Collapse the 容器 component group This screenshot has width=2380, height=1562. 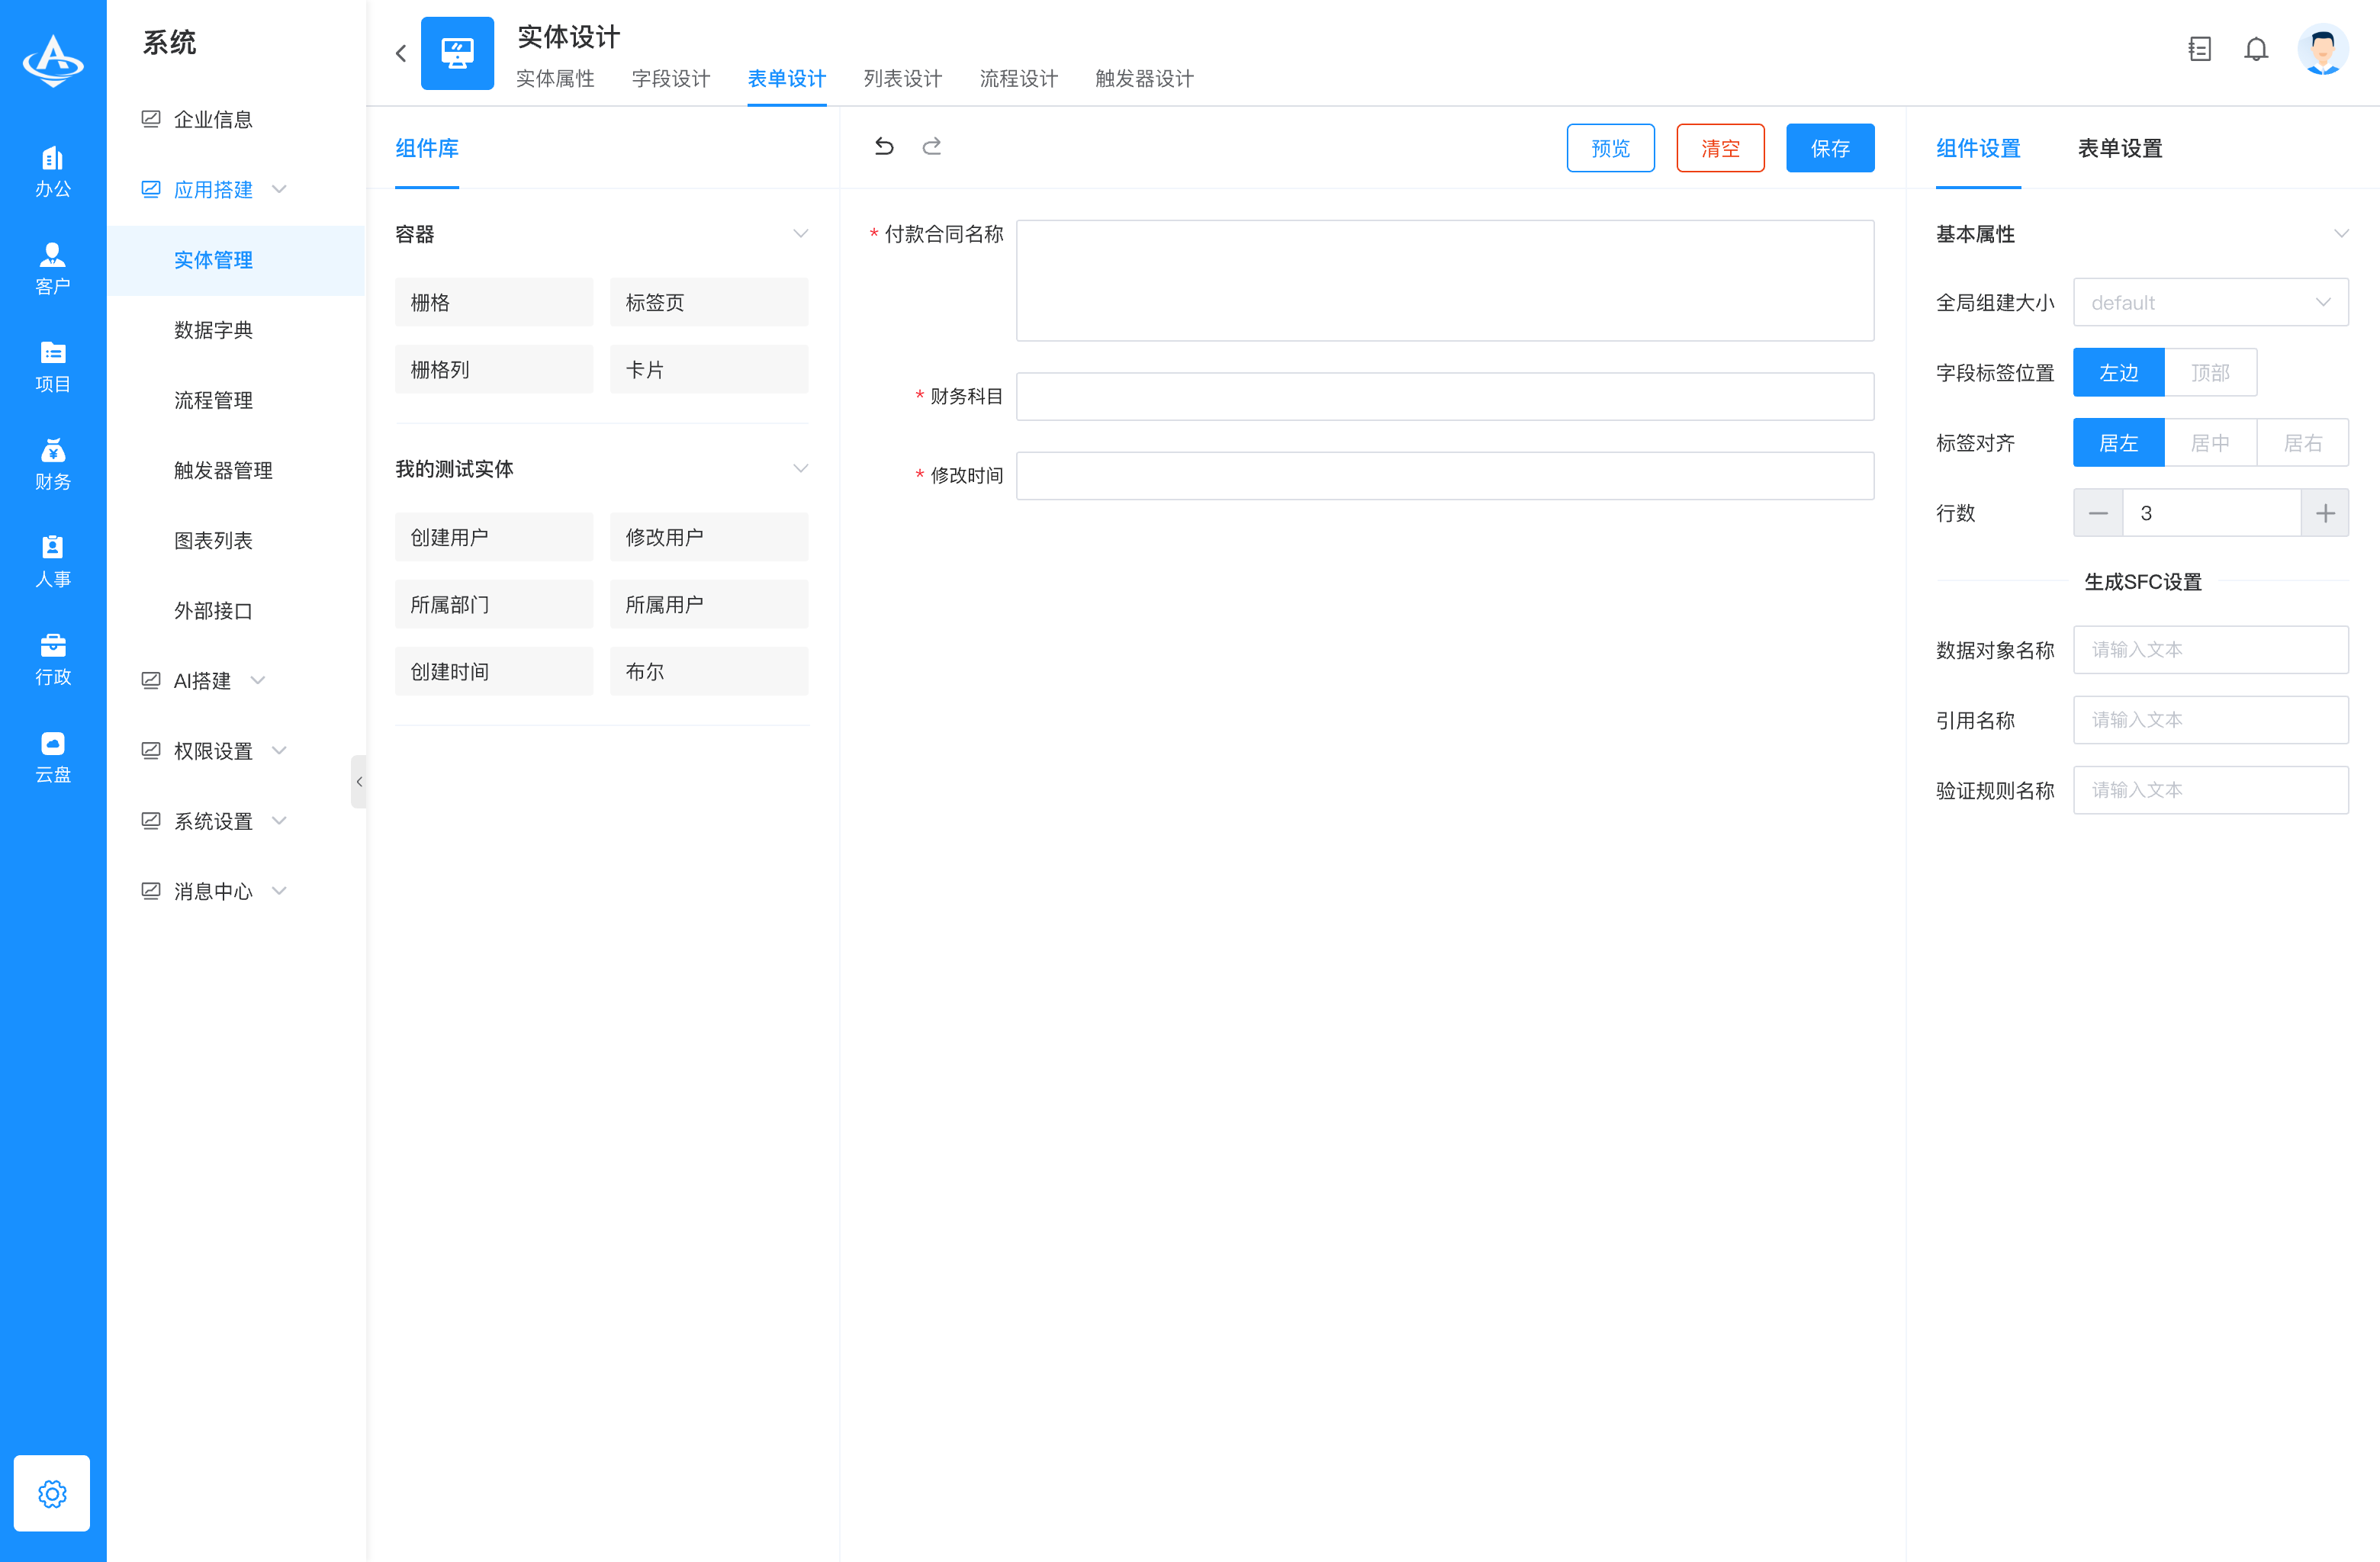pyautogui.click(x=800, y=233)
